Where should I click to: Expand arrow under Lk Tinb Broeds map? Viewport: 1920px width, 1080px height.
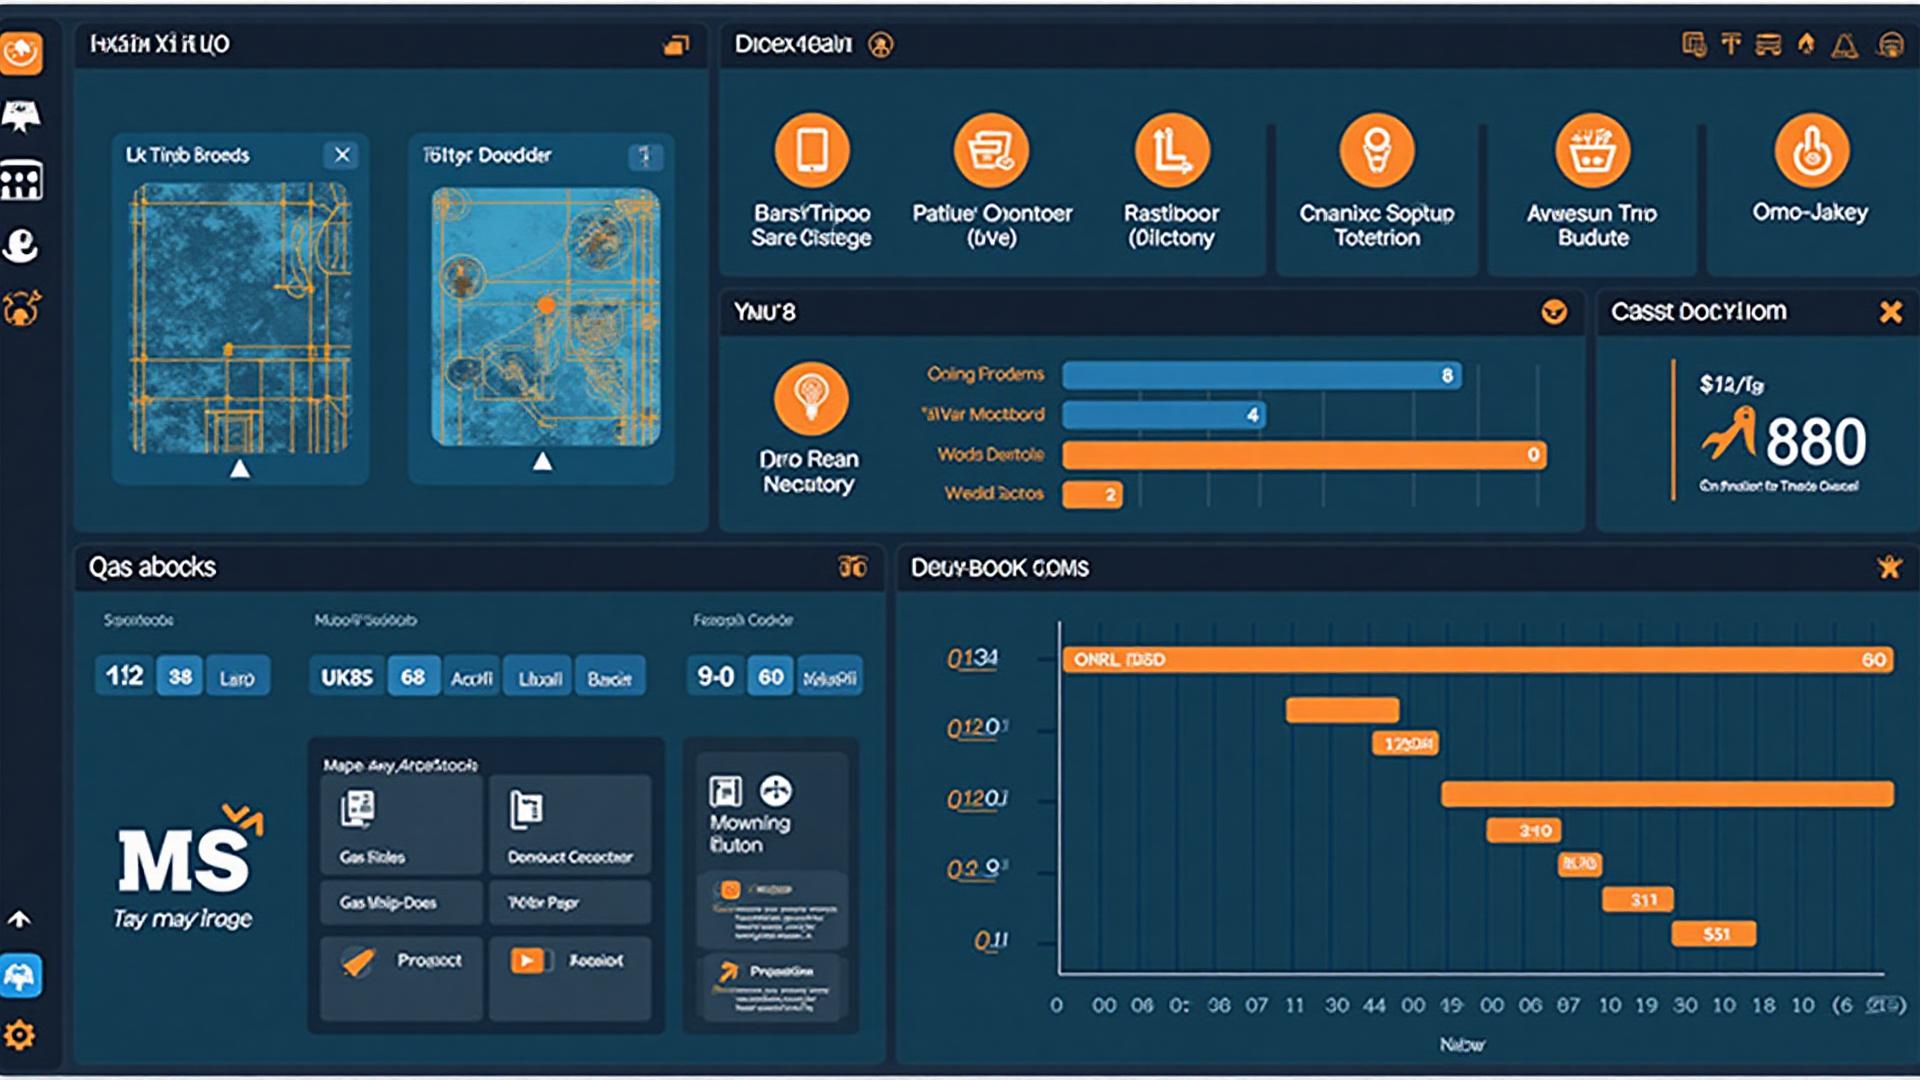pos(240,468)
